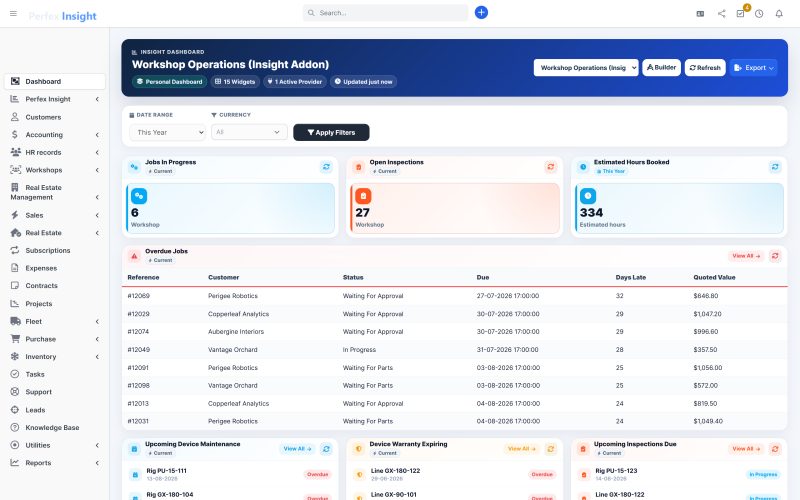800x500 pixels.
Task: Click the Customers person icon in sidebar
Action: (x=15, y=117)
